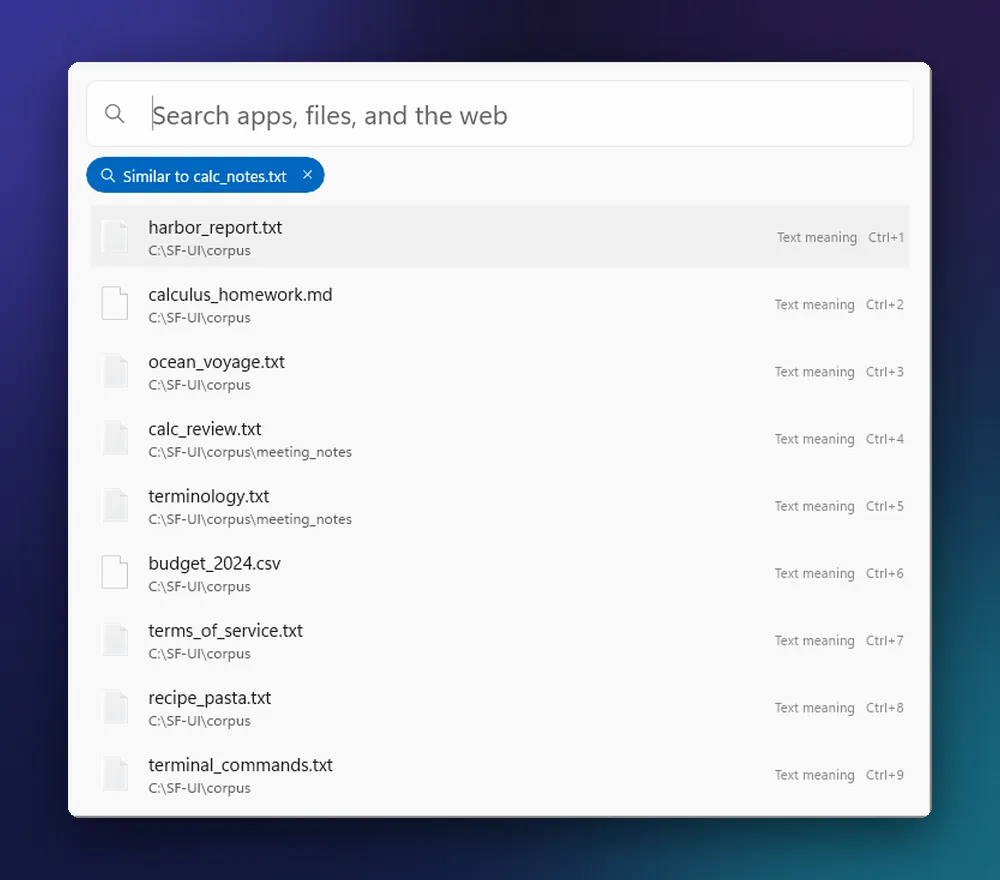Click the path under terminology.txt
This screenshot has width=1000, height=880.
pyautogui.click(x=250, y=520)
